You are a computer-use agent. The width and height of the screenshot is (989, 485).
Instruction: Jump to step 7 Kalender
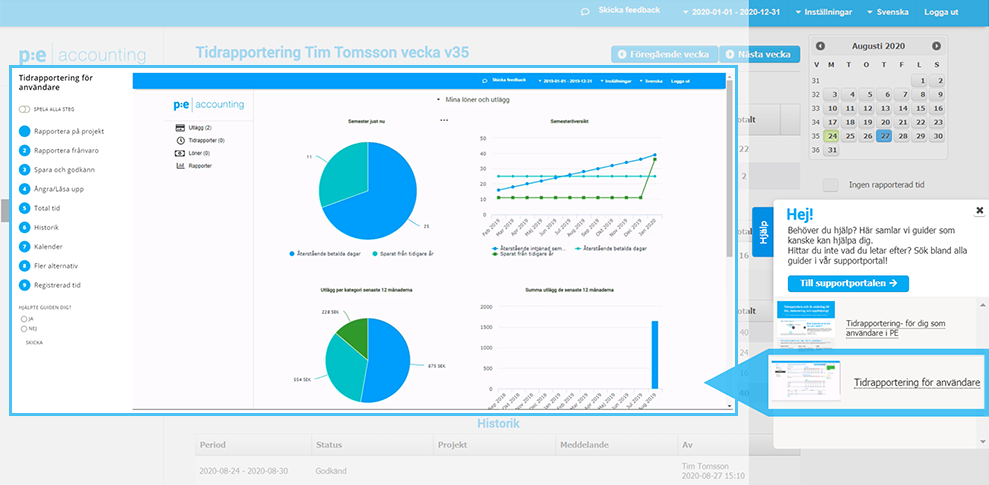[x=40, y=246]
